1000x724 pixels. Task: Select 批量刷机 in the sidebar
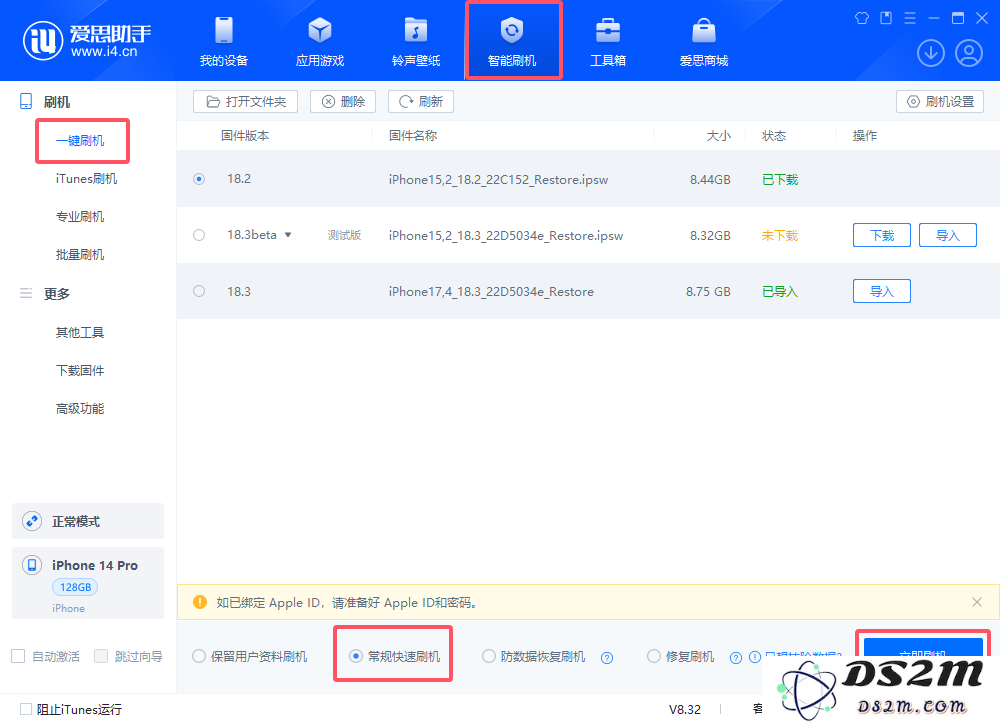point(80,255)
